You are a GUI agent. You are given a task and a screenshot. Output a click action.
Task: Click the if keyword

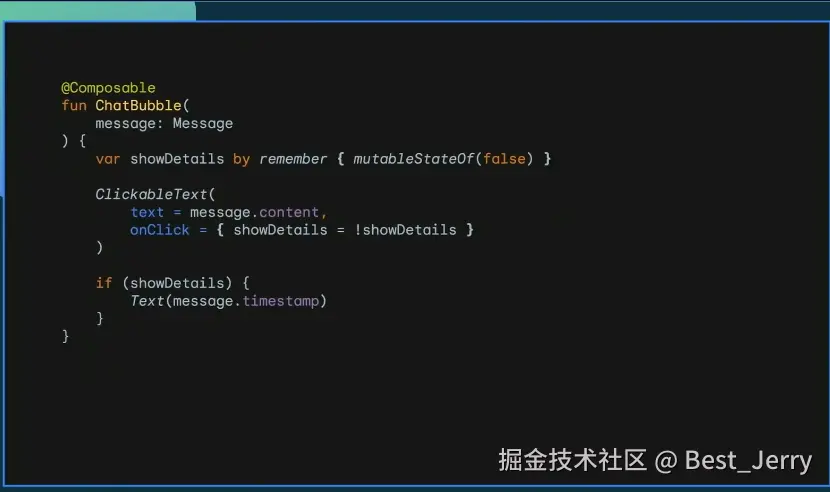(x=104, y=283)
